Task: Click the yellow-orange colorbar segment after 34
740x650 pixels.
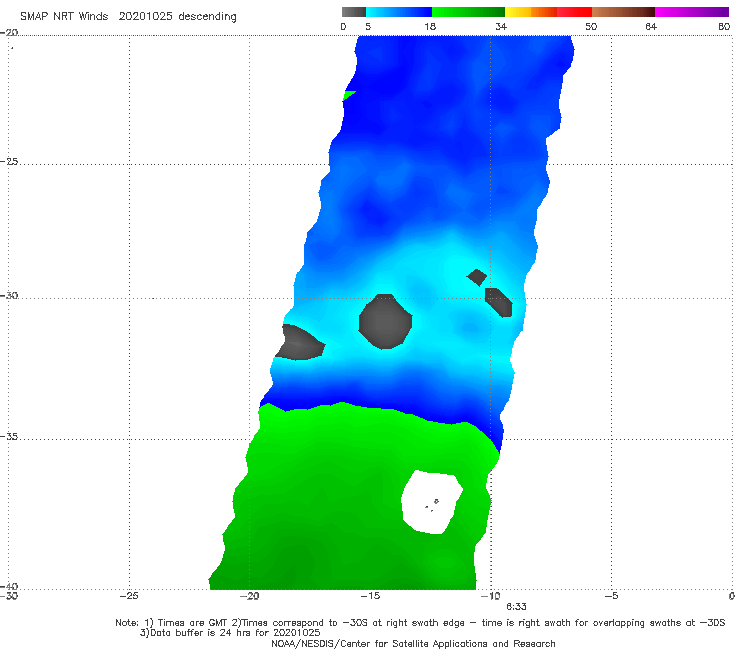Action: point(531,12)
